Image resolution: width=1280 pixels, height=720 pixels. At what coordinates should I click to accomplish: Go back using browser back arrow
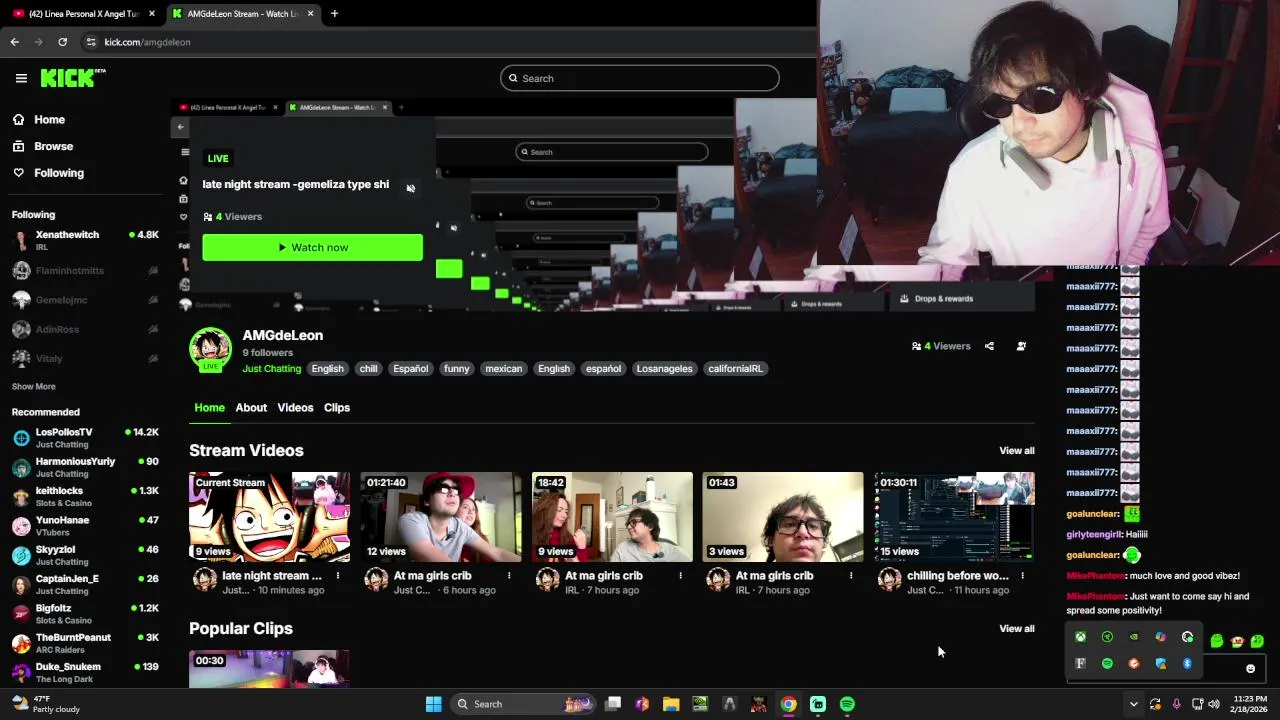14,42
